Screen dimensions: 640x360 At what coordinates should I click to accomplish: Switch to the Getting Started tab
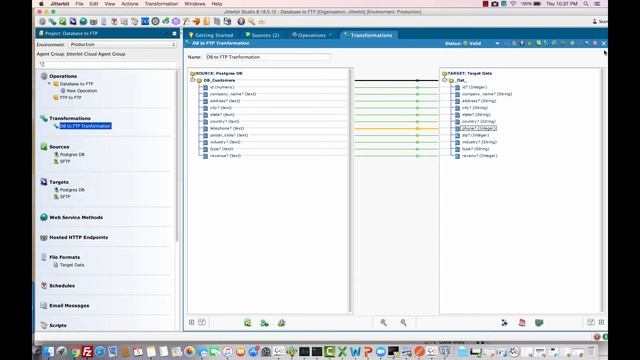(x=211, y=35)
